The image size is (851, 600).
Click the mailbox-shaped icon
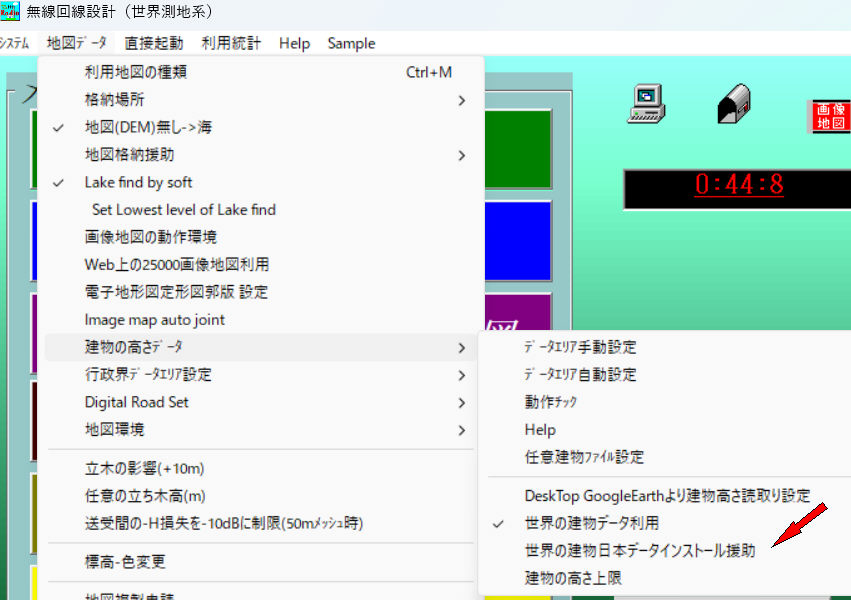tap(734, 103)
